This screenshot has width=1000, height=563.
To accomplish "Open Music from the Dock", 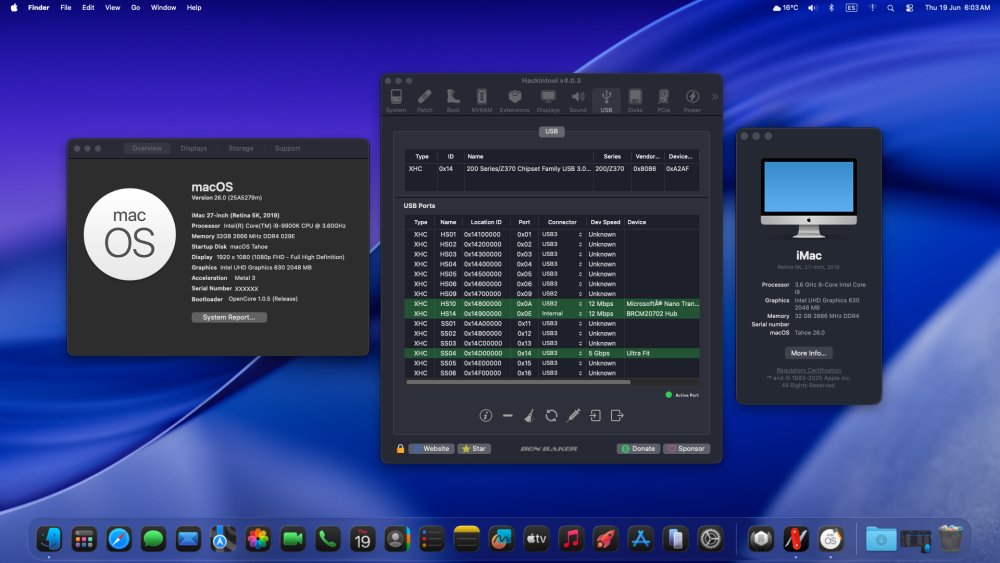I will click(571, 539).
